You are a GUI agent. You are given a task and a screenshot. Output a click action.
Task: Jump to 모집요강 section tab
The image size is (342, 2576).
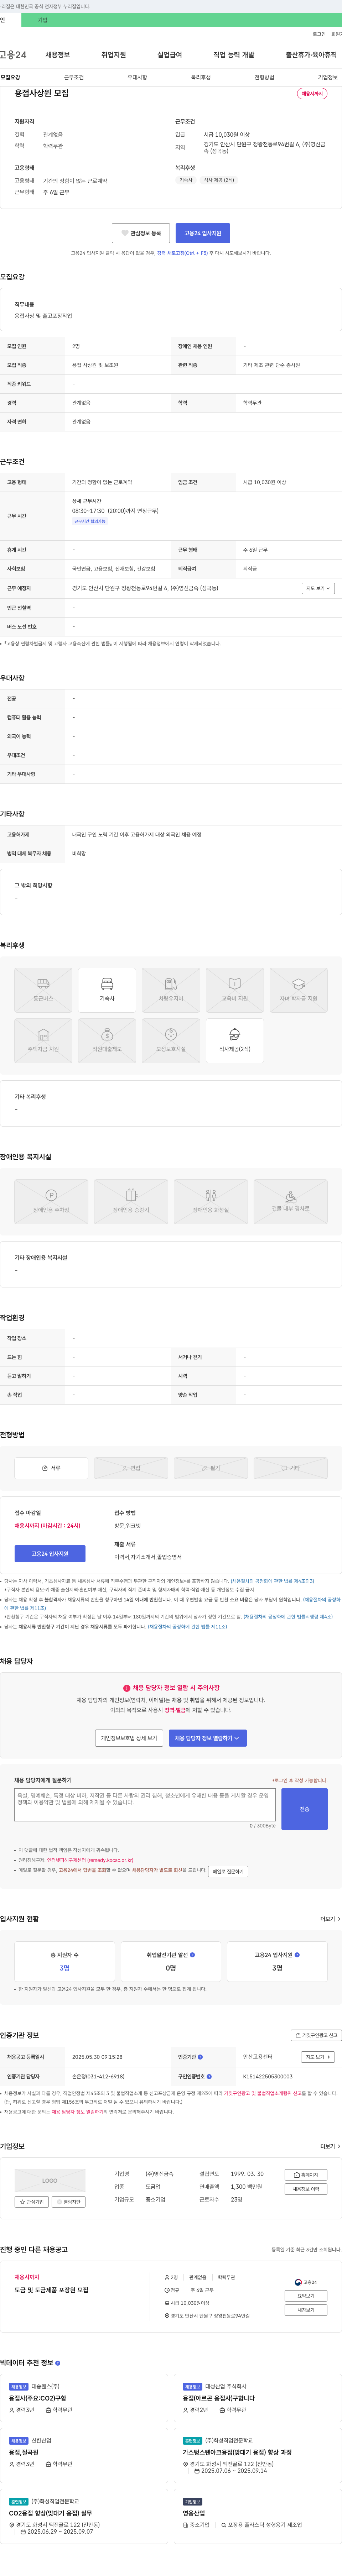click(10, 77)
